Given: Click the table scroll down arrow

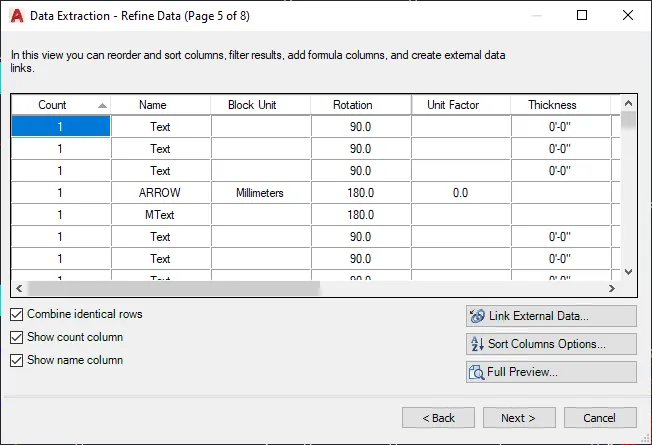Looking at the screenshot, I should [628, 272].
